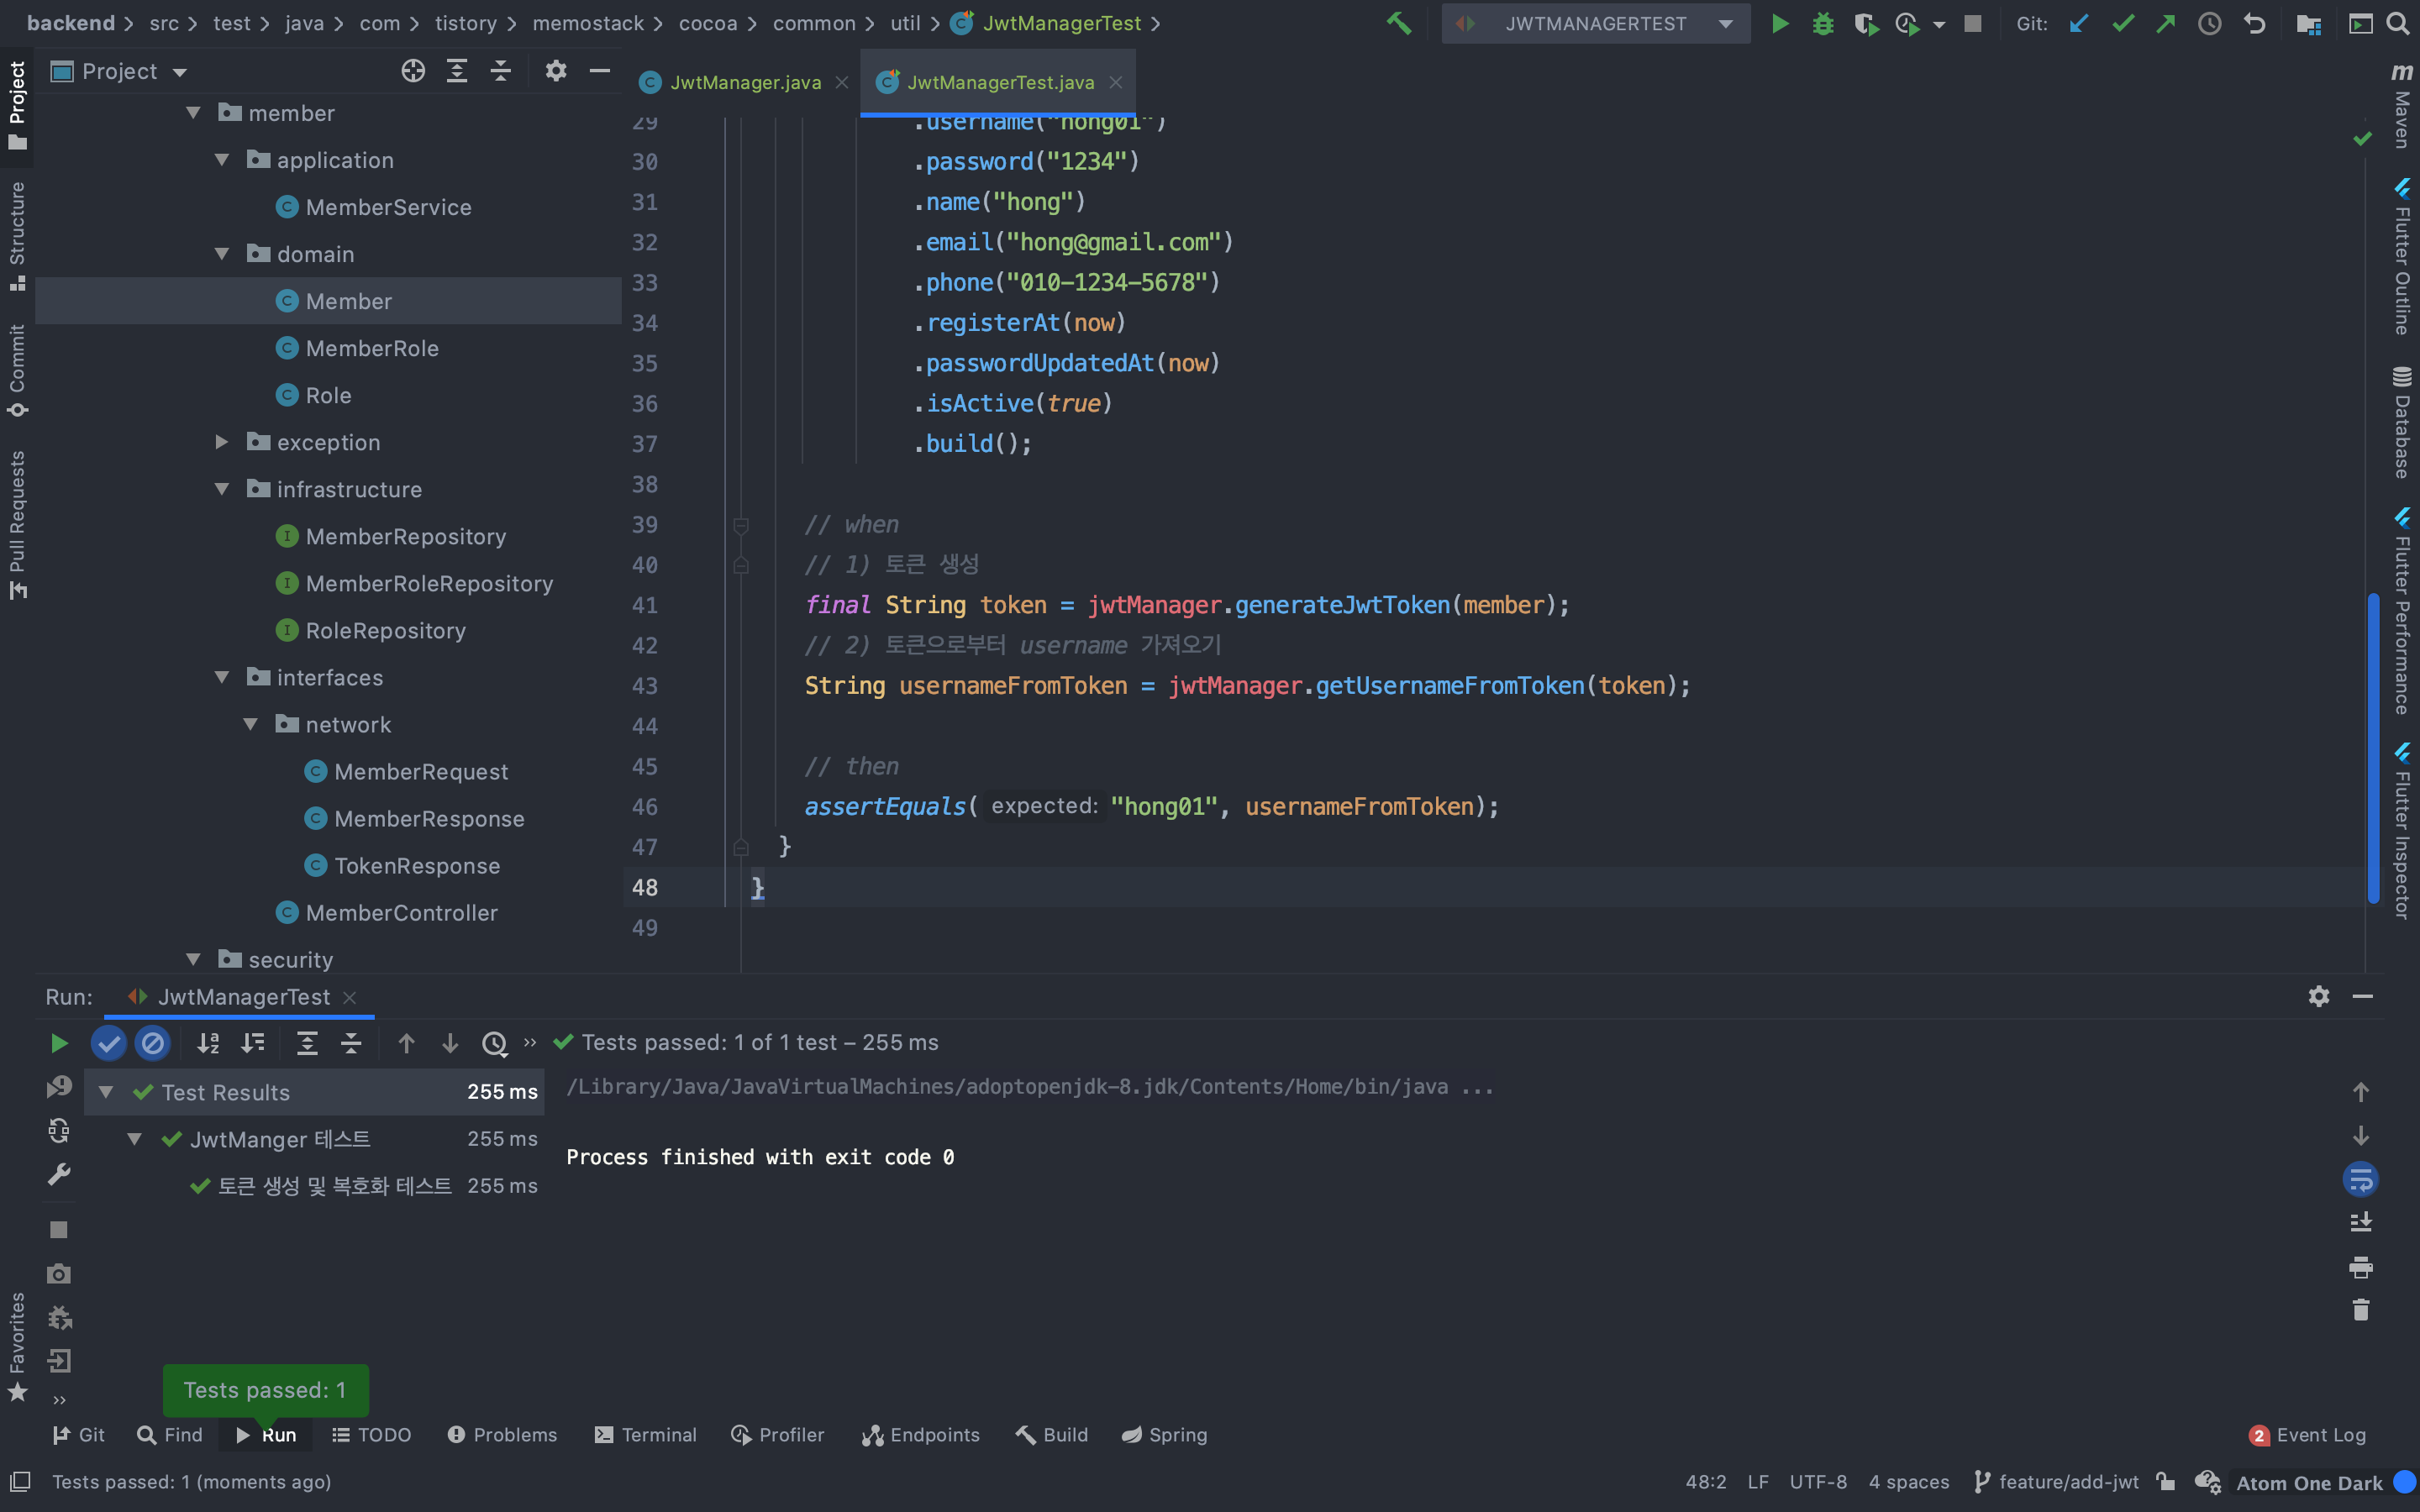Image resolution: width=2420 pixels, height=1512 pixels.
Task: Toggle soft-wrap in the run console
Action: [2360, 1179]
